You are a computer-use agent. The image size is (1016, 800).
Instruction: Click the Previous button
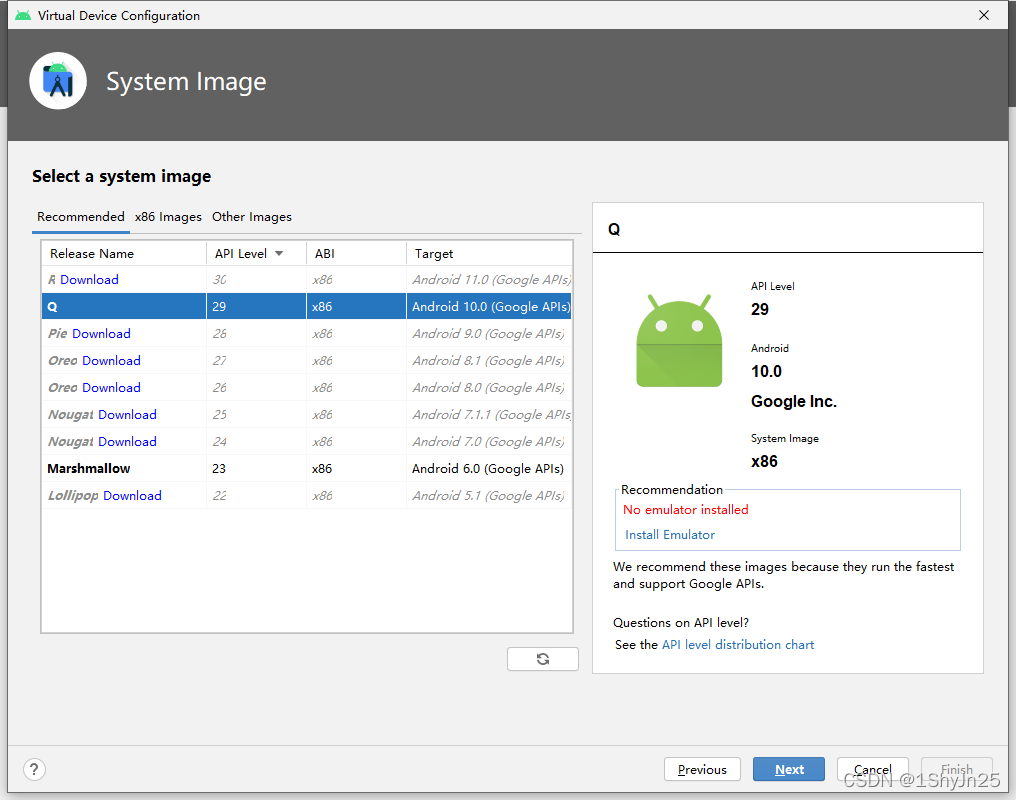(x=702, y=770)
